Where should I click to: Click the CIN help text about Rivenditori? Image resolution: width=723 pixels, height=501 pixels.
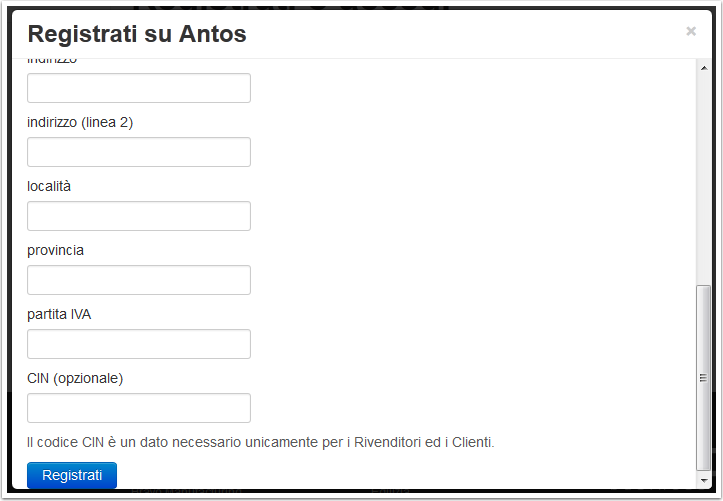261,442
